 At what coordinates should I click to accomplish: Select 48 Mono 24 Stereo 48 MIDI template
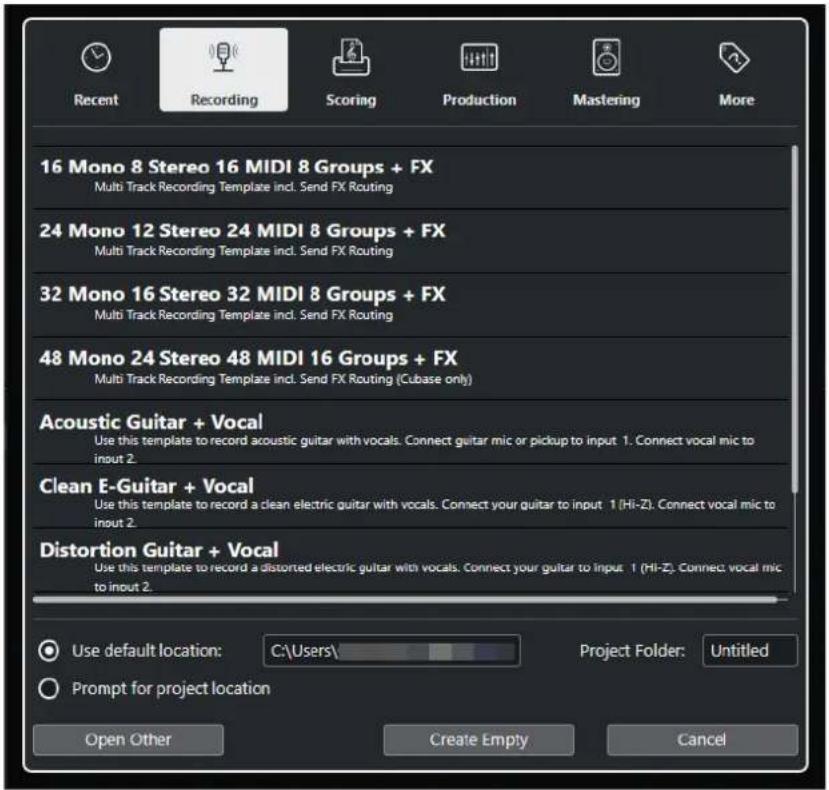tap(411, 369)
